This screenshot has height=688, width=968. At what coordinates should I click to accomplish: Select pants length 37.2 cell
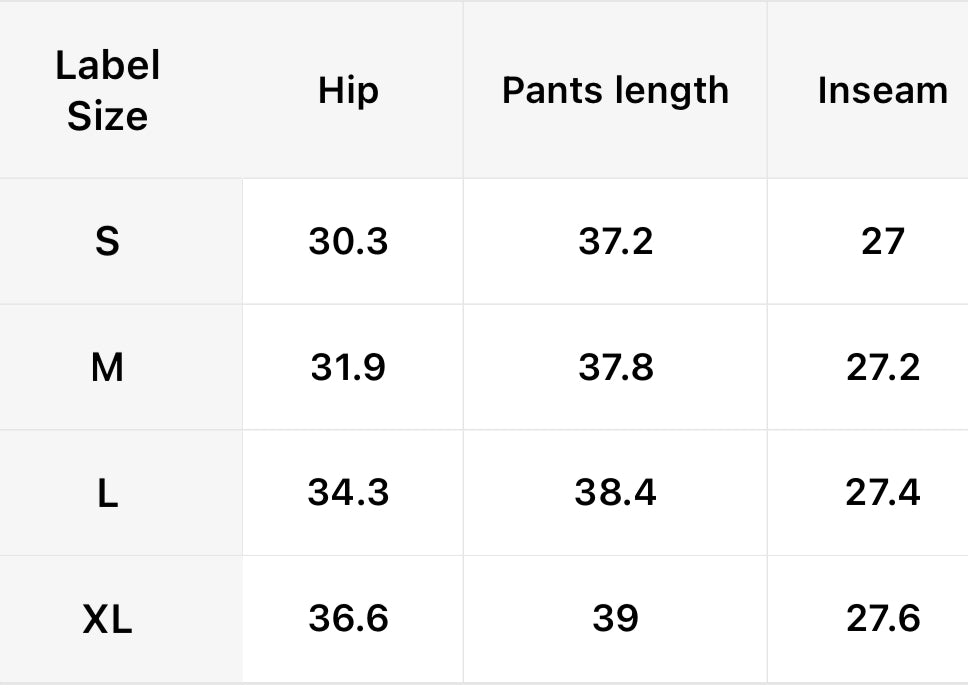[615, 241]
